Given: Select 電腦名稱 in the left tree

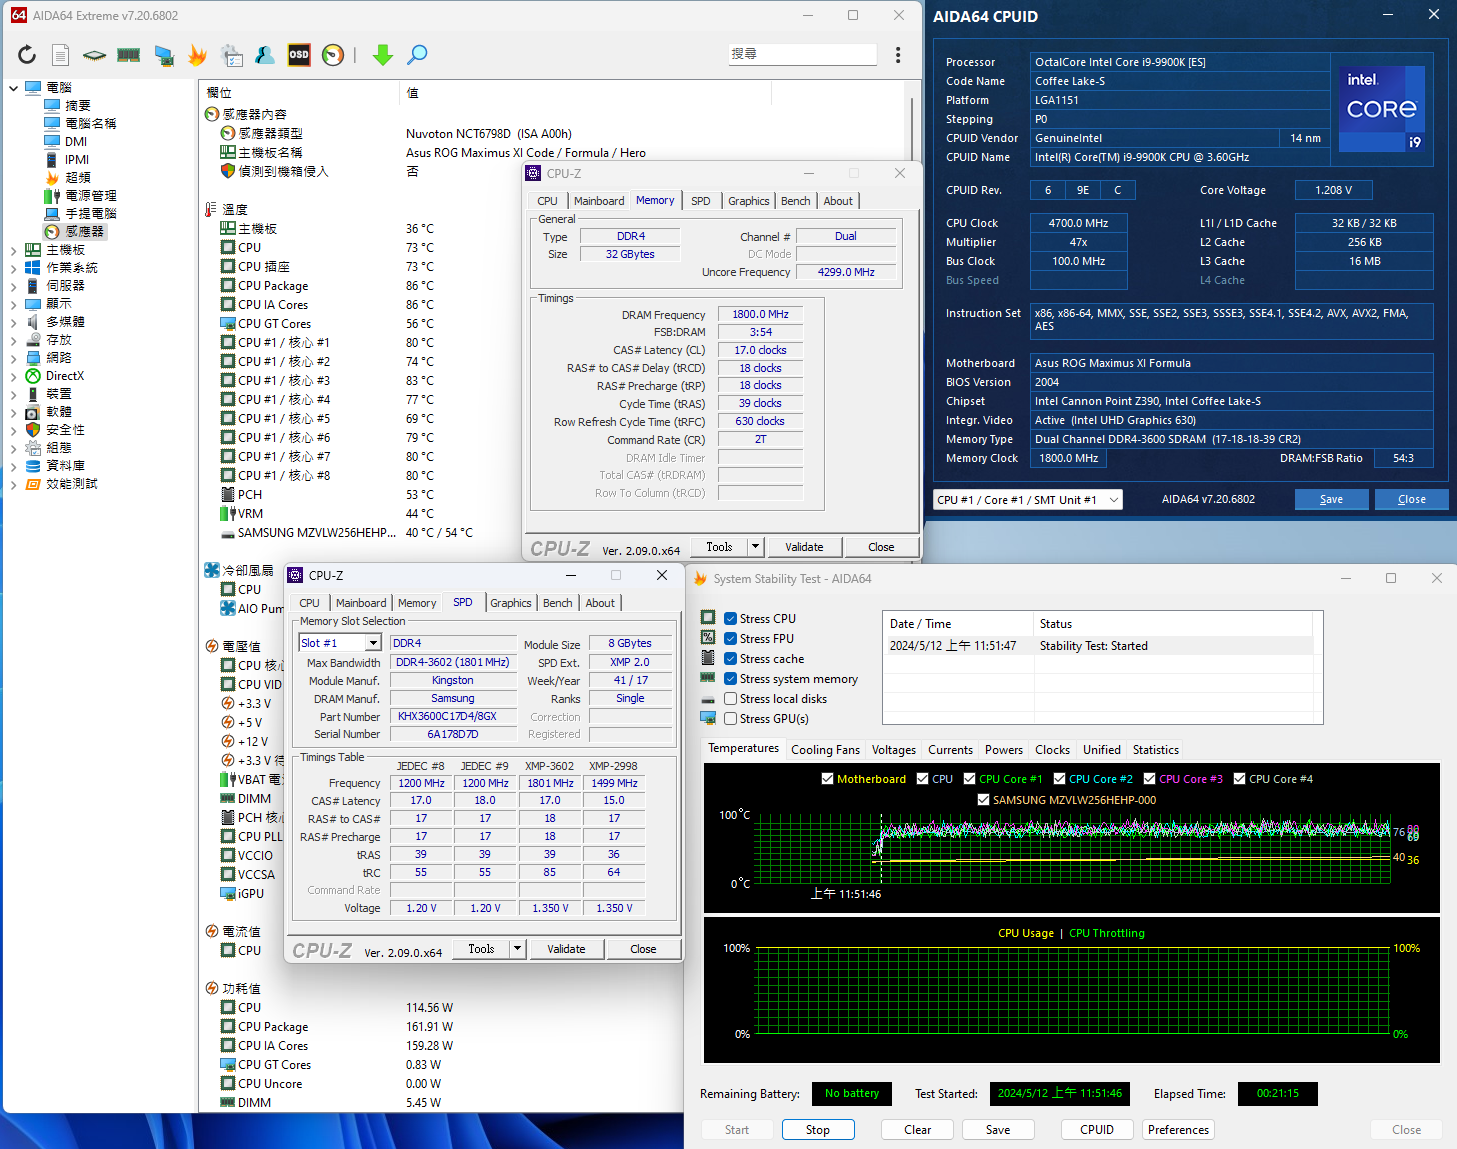Looking at the screenshot, I should (91, 123).
